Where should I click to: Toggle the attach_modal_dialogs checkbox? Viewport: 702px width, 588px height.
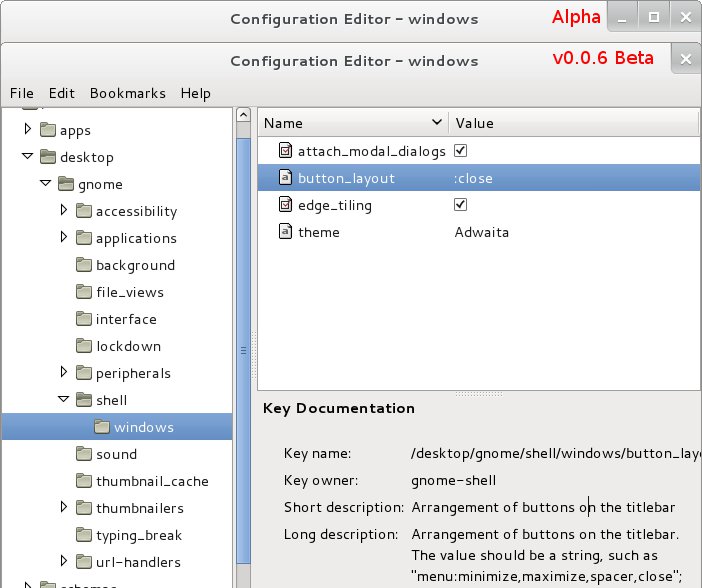(x=461, y=152)
